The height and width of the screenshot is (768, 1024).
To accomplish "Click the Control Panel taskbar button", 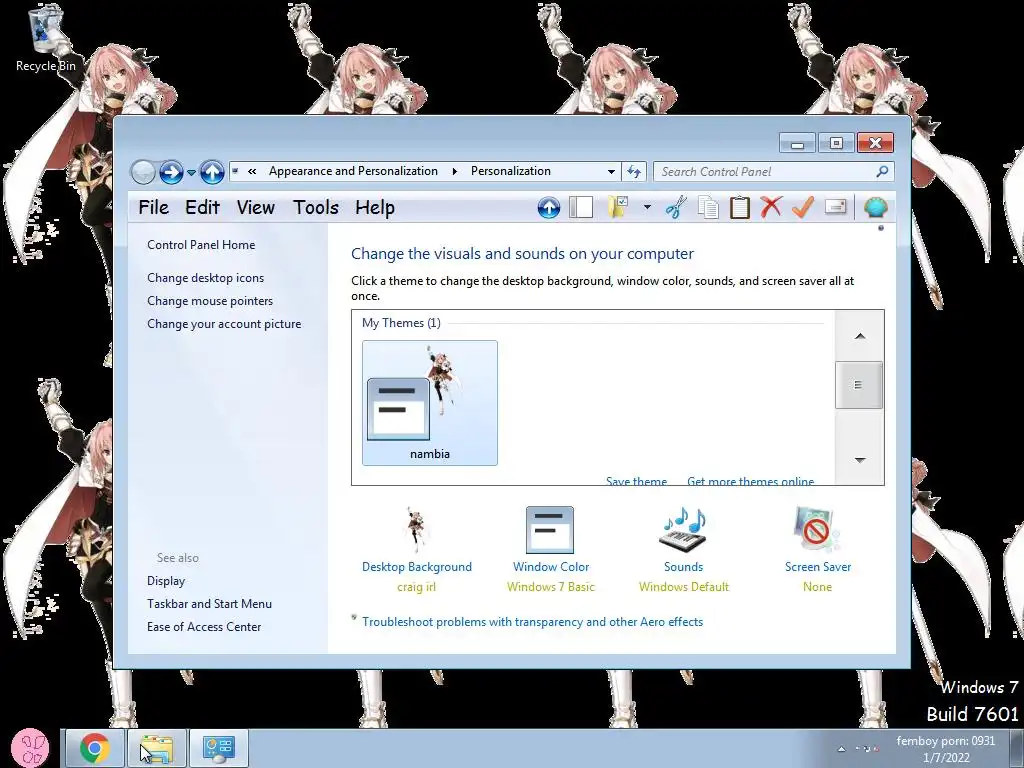I will 219,748.
